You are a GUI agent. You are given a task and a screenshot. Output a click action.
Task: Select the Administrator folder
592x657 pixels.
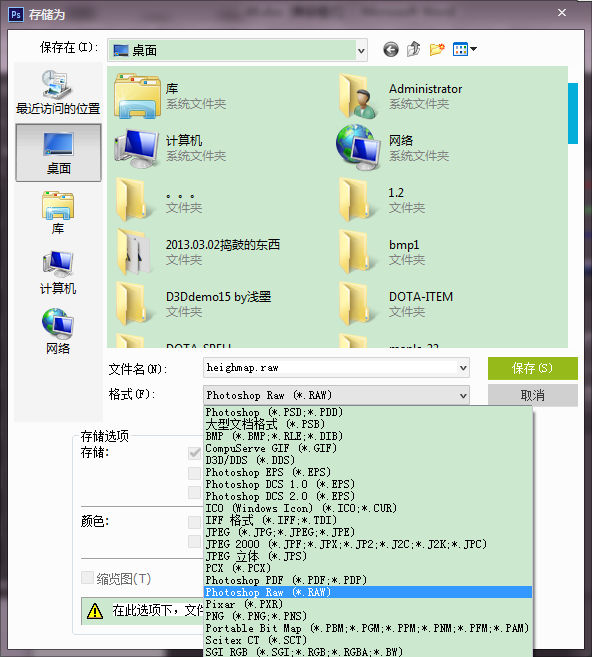pos(400,96)
